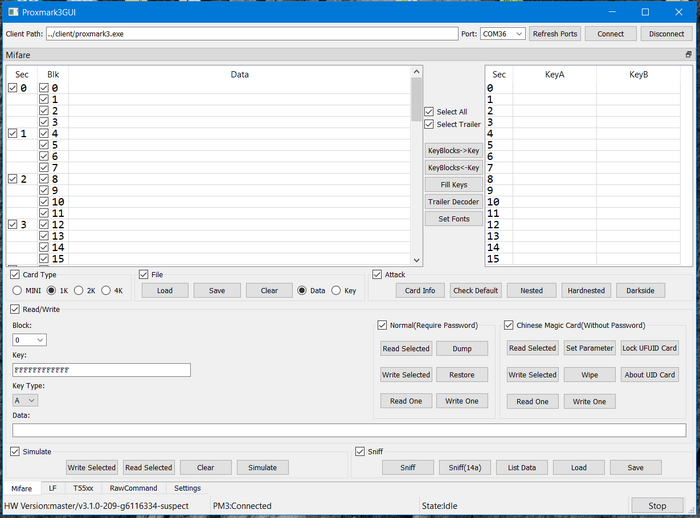700x518 pixels.
Task: Click the Dump button
Action: (462, 348)
